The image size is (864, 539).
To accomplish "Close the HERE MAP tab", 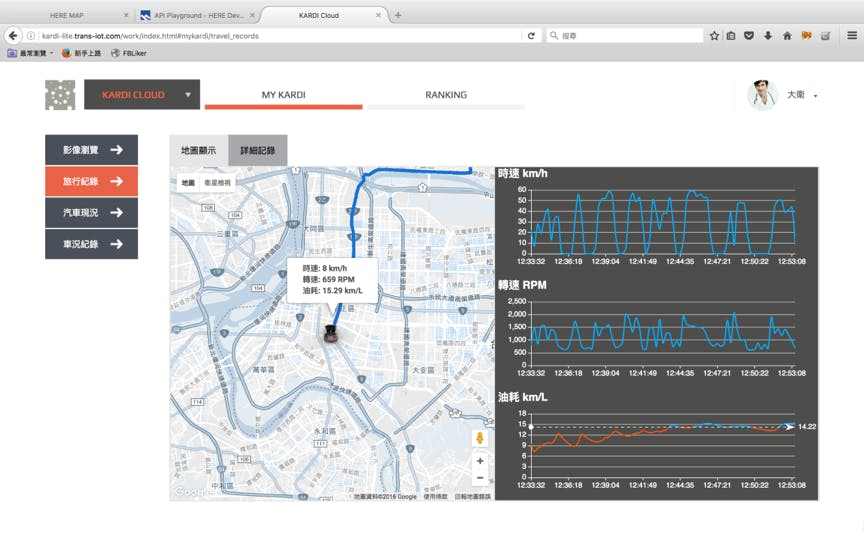I will 126,15.
